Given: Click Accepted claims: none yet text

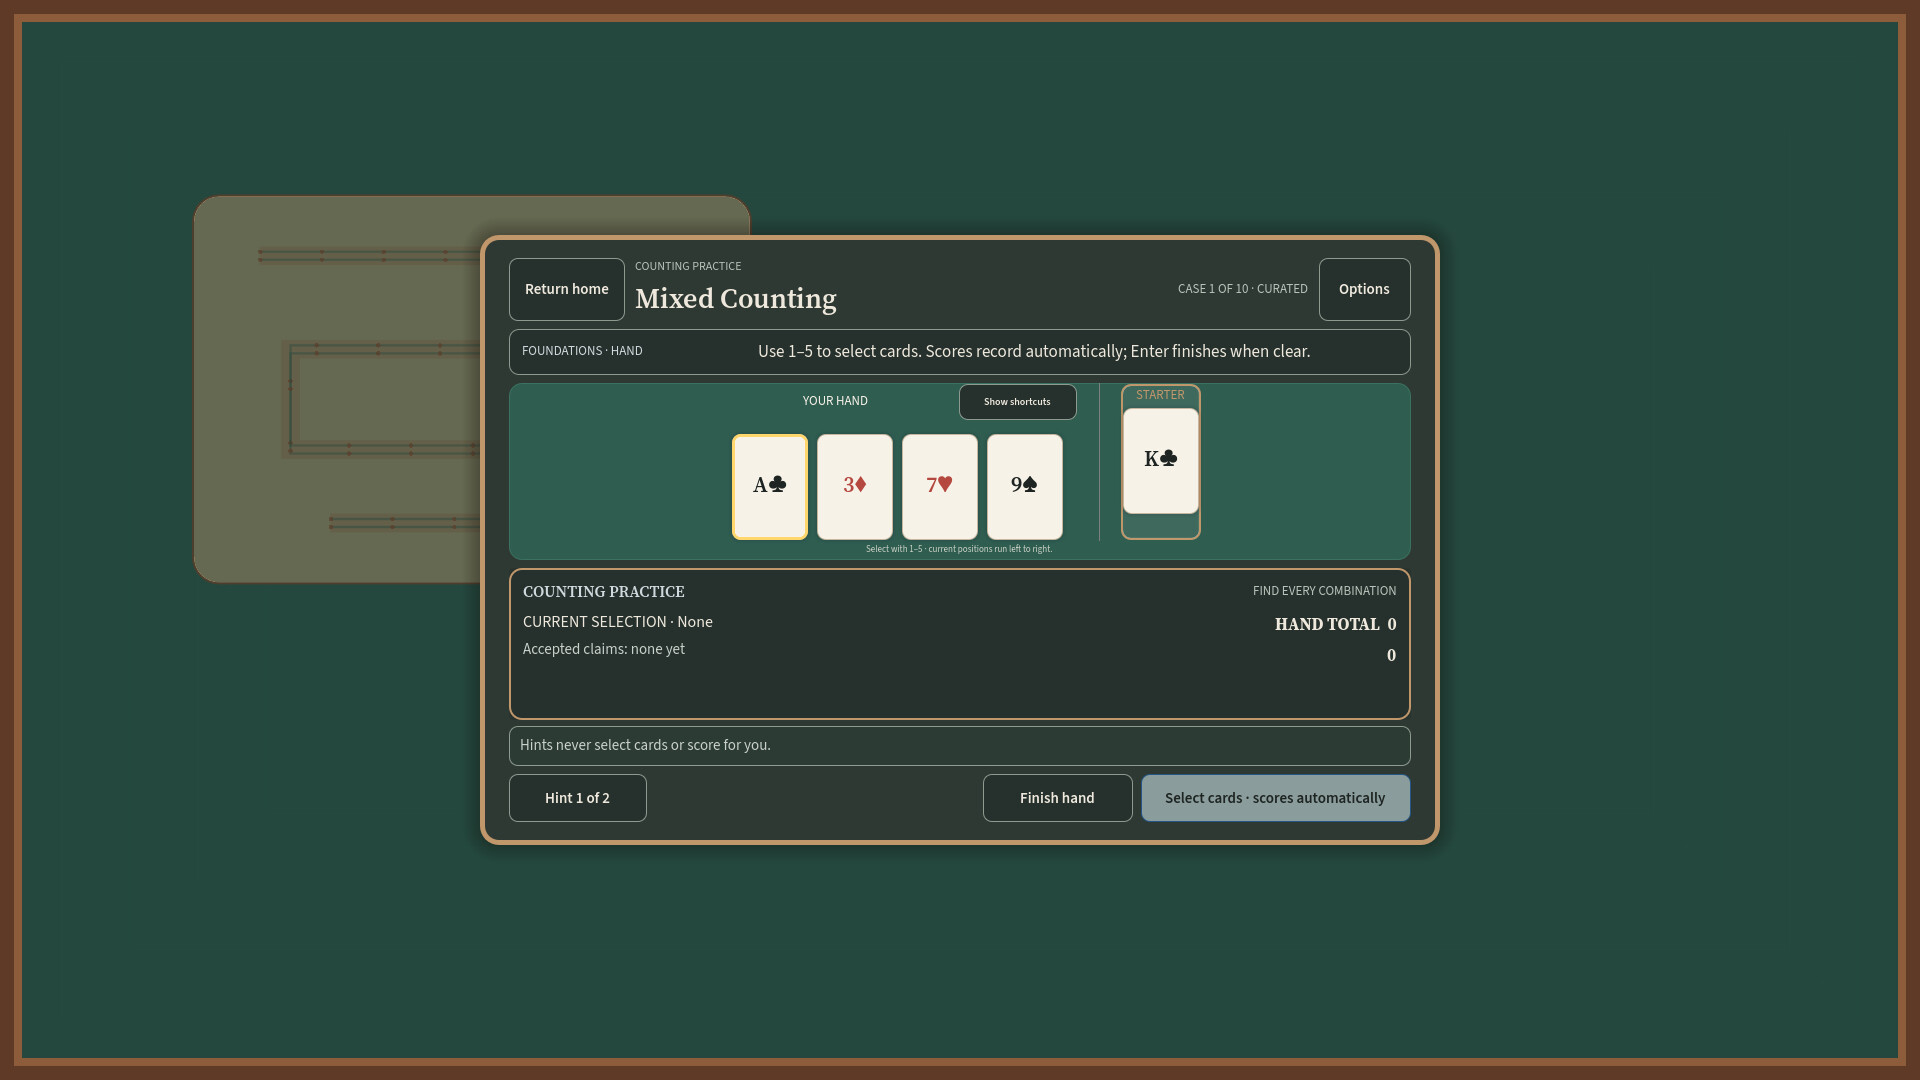Looking at the screenshot, I should 603,649.
